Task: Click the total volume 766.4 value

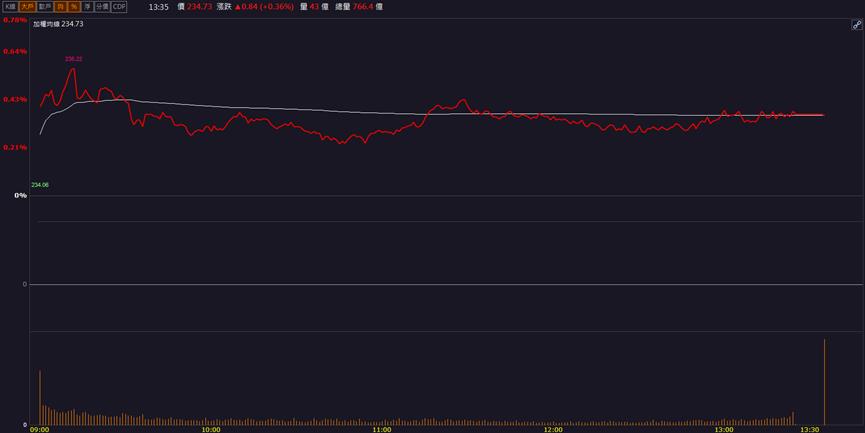Action: (x=362, y=7)
